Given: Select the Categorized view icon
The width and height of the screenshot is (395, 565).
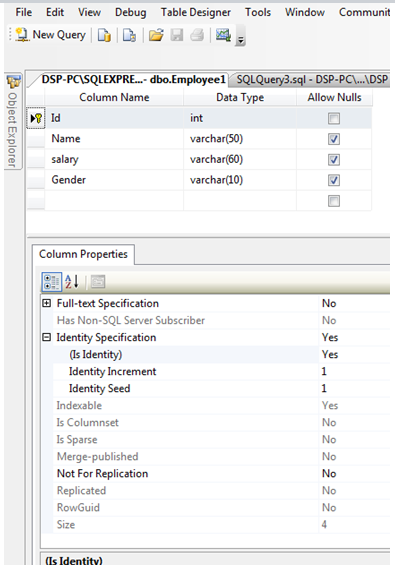Looking at the screenshot, I should 52,282.
